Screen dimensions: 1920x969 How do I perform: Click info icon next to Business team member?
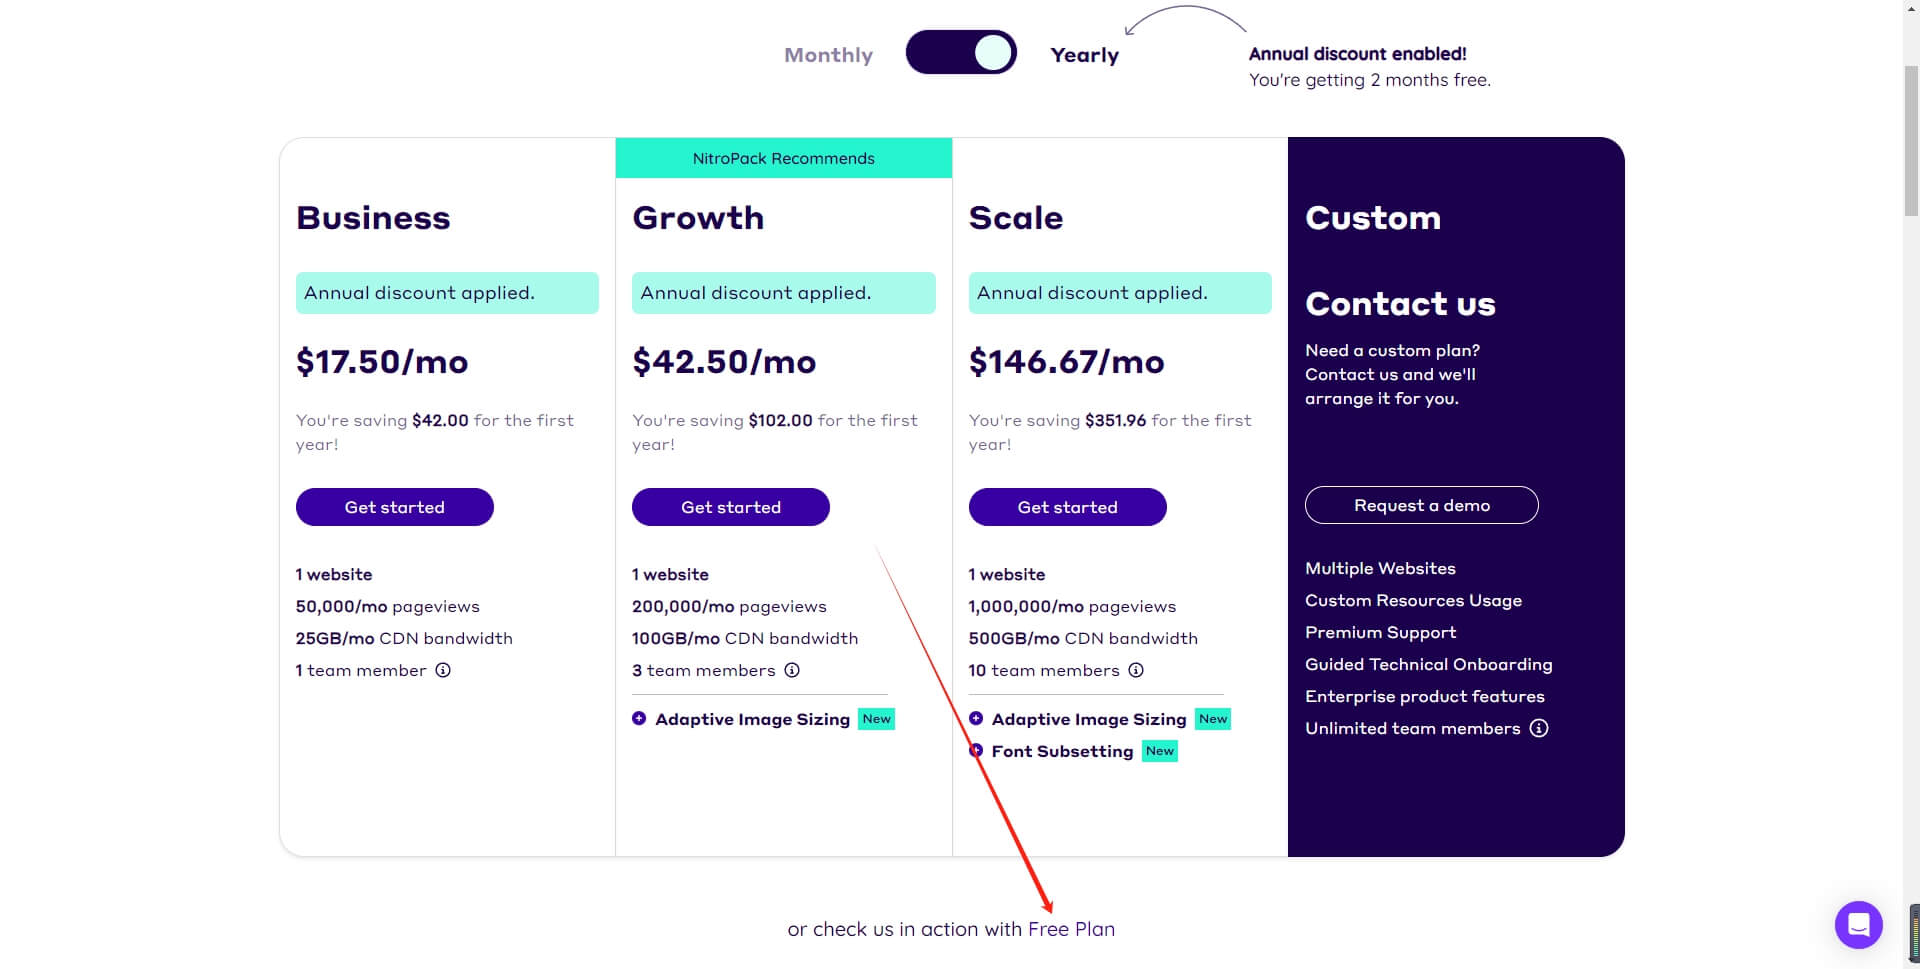[443, 671]
